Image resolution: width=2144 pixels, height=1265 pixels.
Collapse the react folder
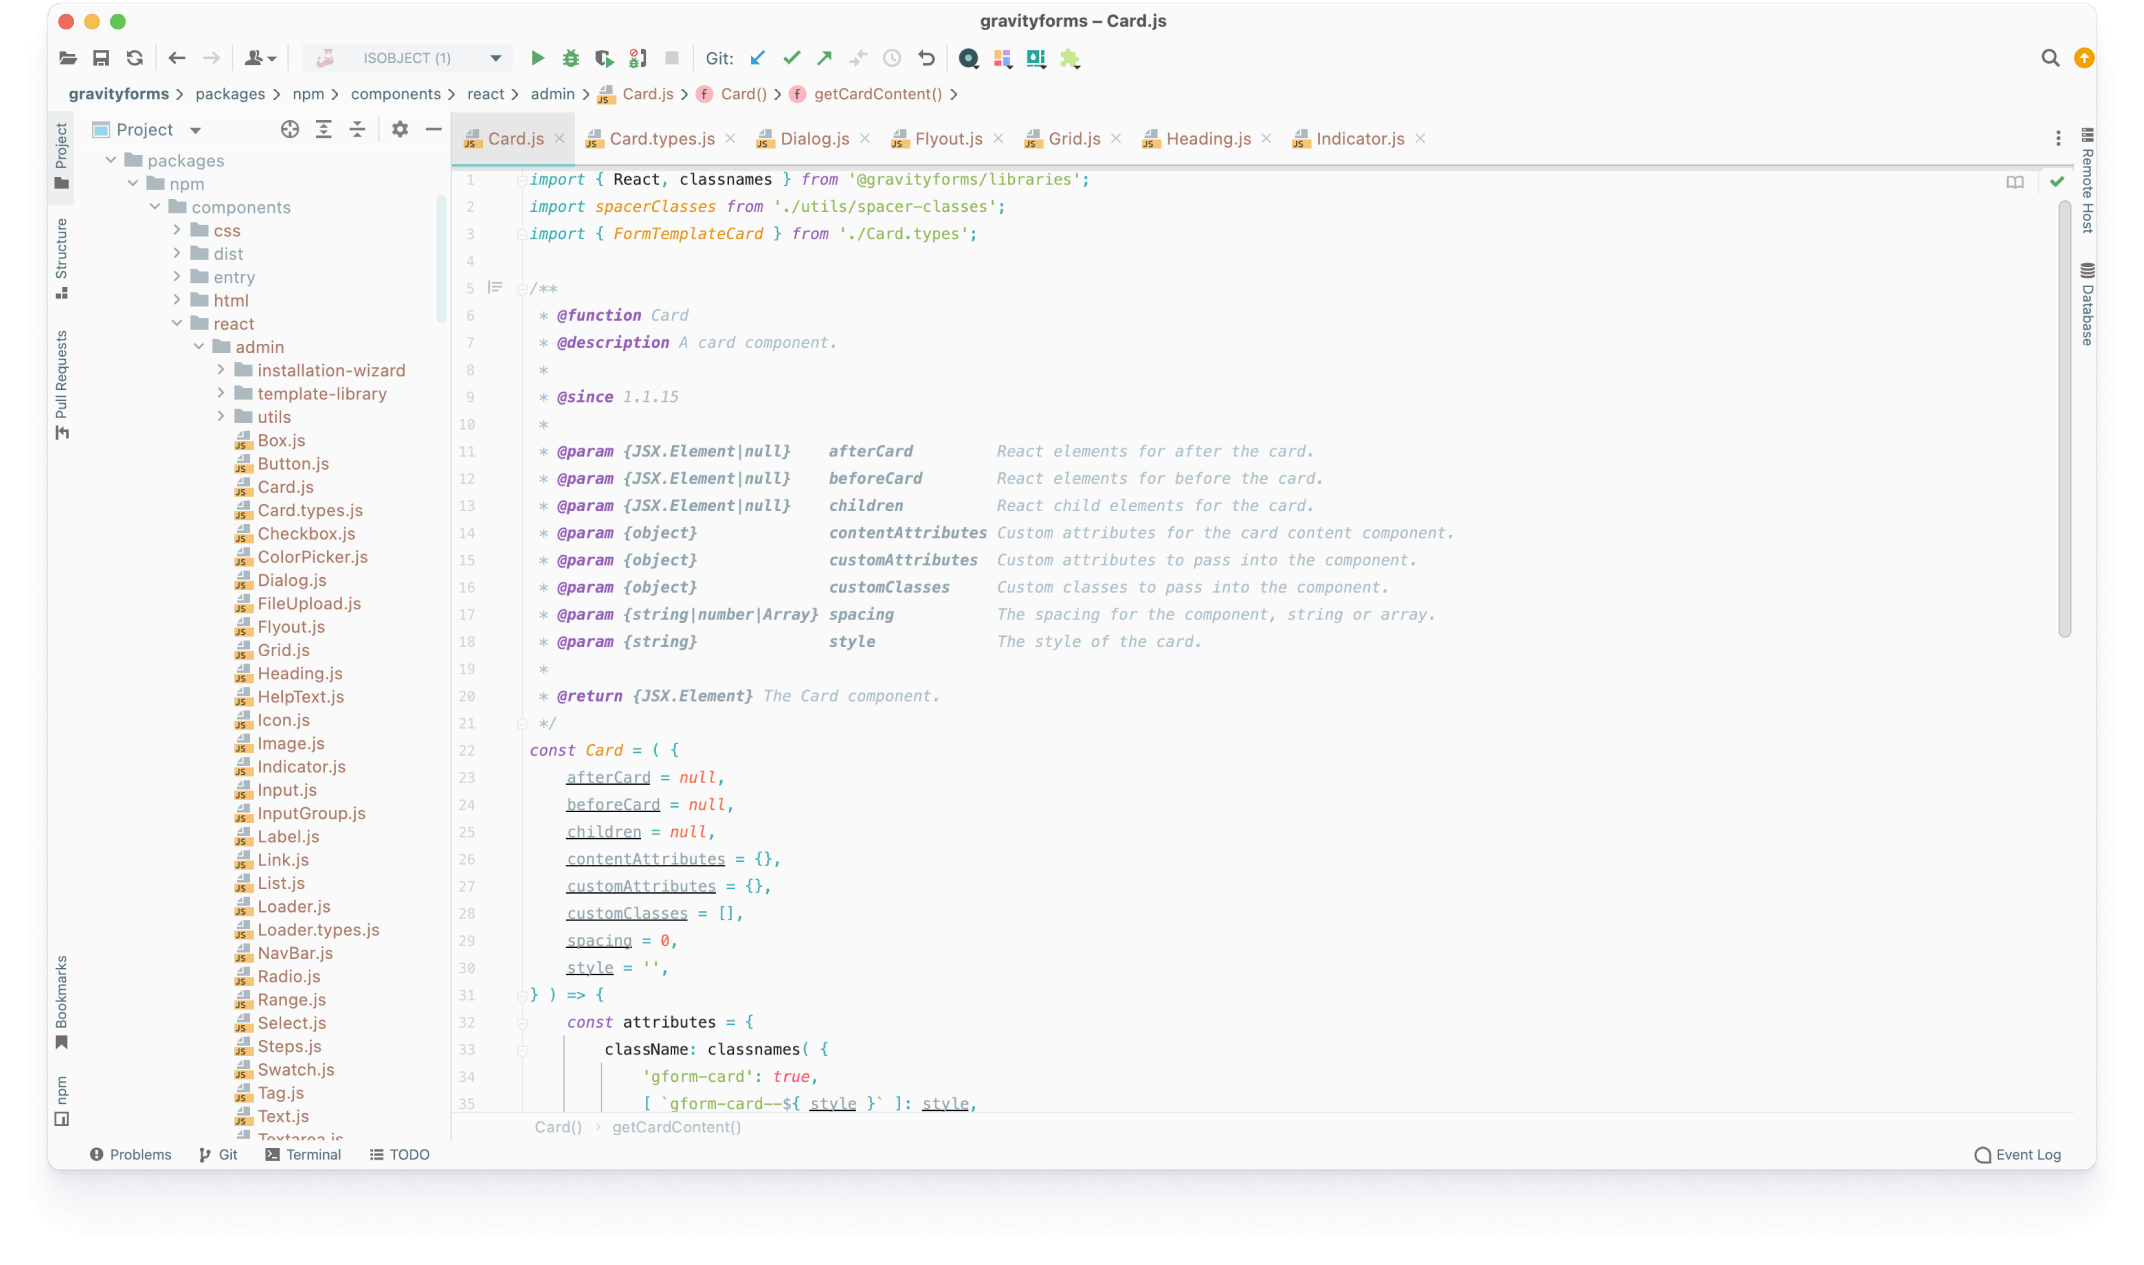[177, 323]
